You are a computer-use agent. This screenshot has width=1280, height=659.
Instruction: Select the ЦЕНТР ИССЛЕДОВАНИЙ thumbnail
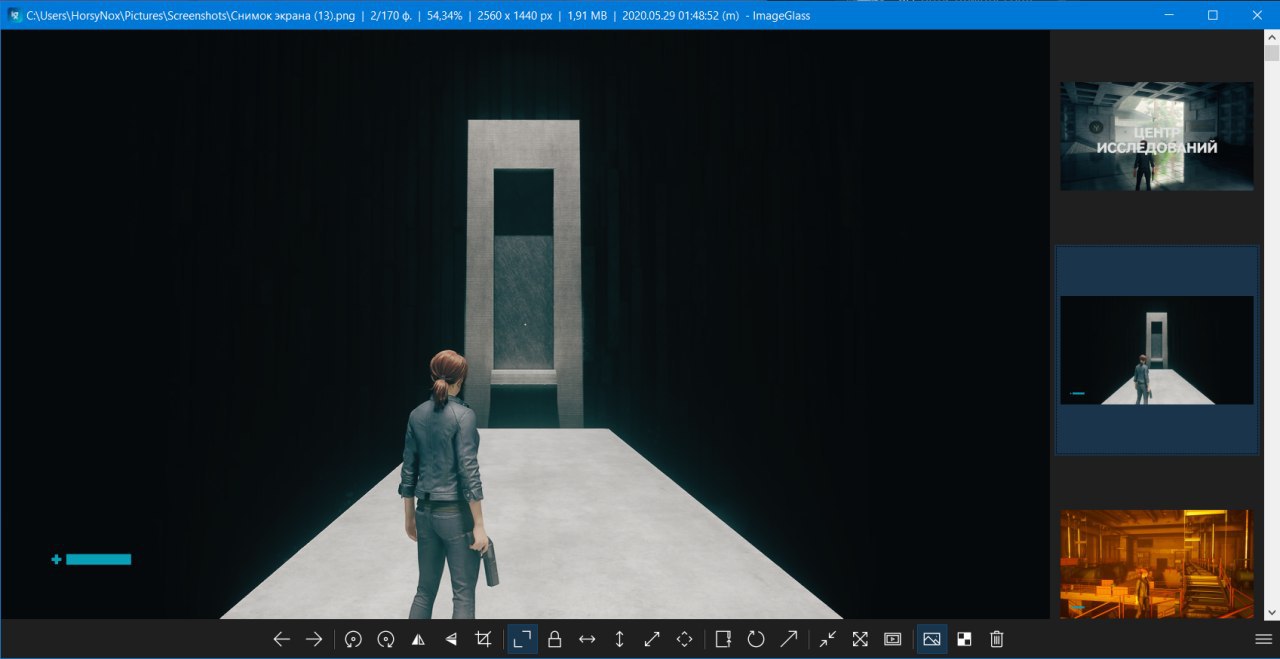pos(1157,136)
